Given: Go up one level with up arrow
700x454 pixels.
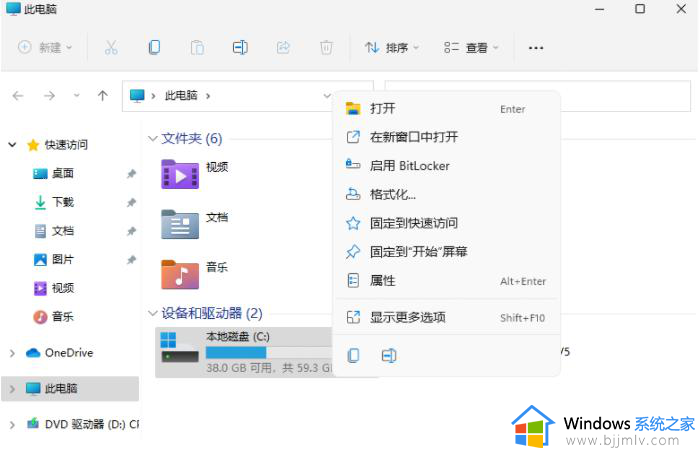Looking at the screenshot, I should coord(103,96).
